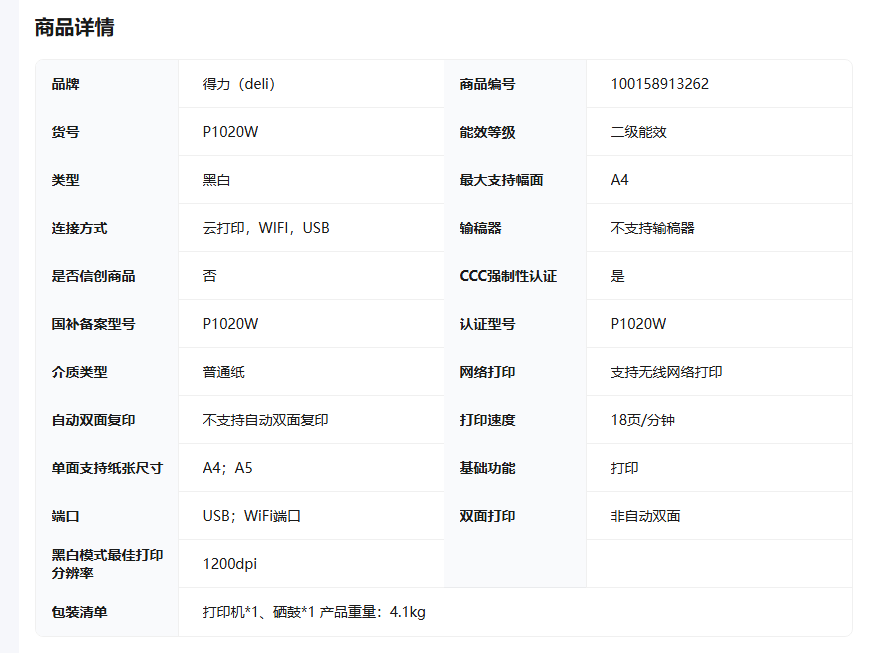Click P1020W value for 认证型号
Viewport: 869px width, 653px height.
pyautogui.click(x=638, y=324)
